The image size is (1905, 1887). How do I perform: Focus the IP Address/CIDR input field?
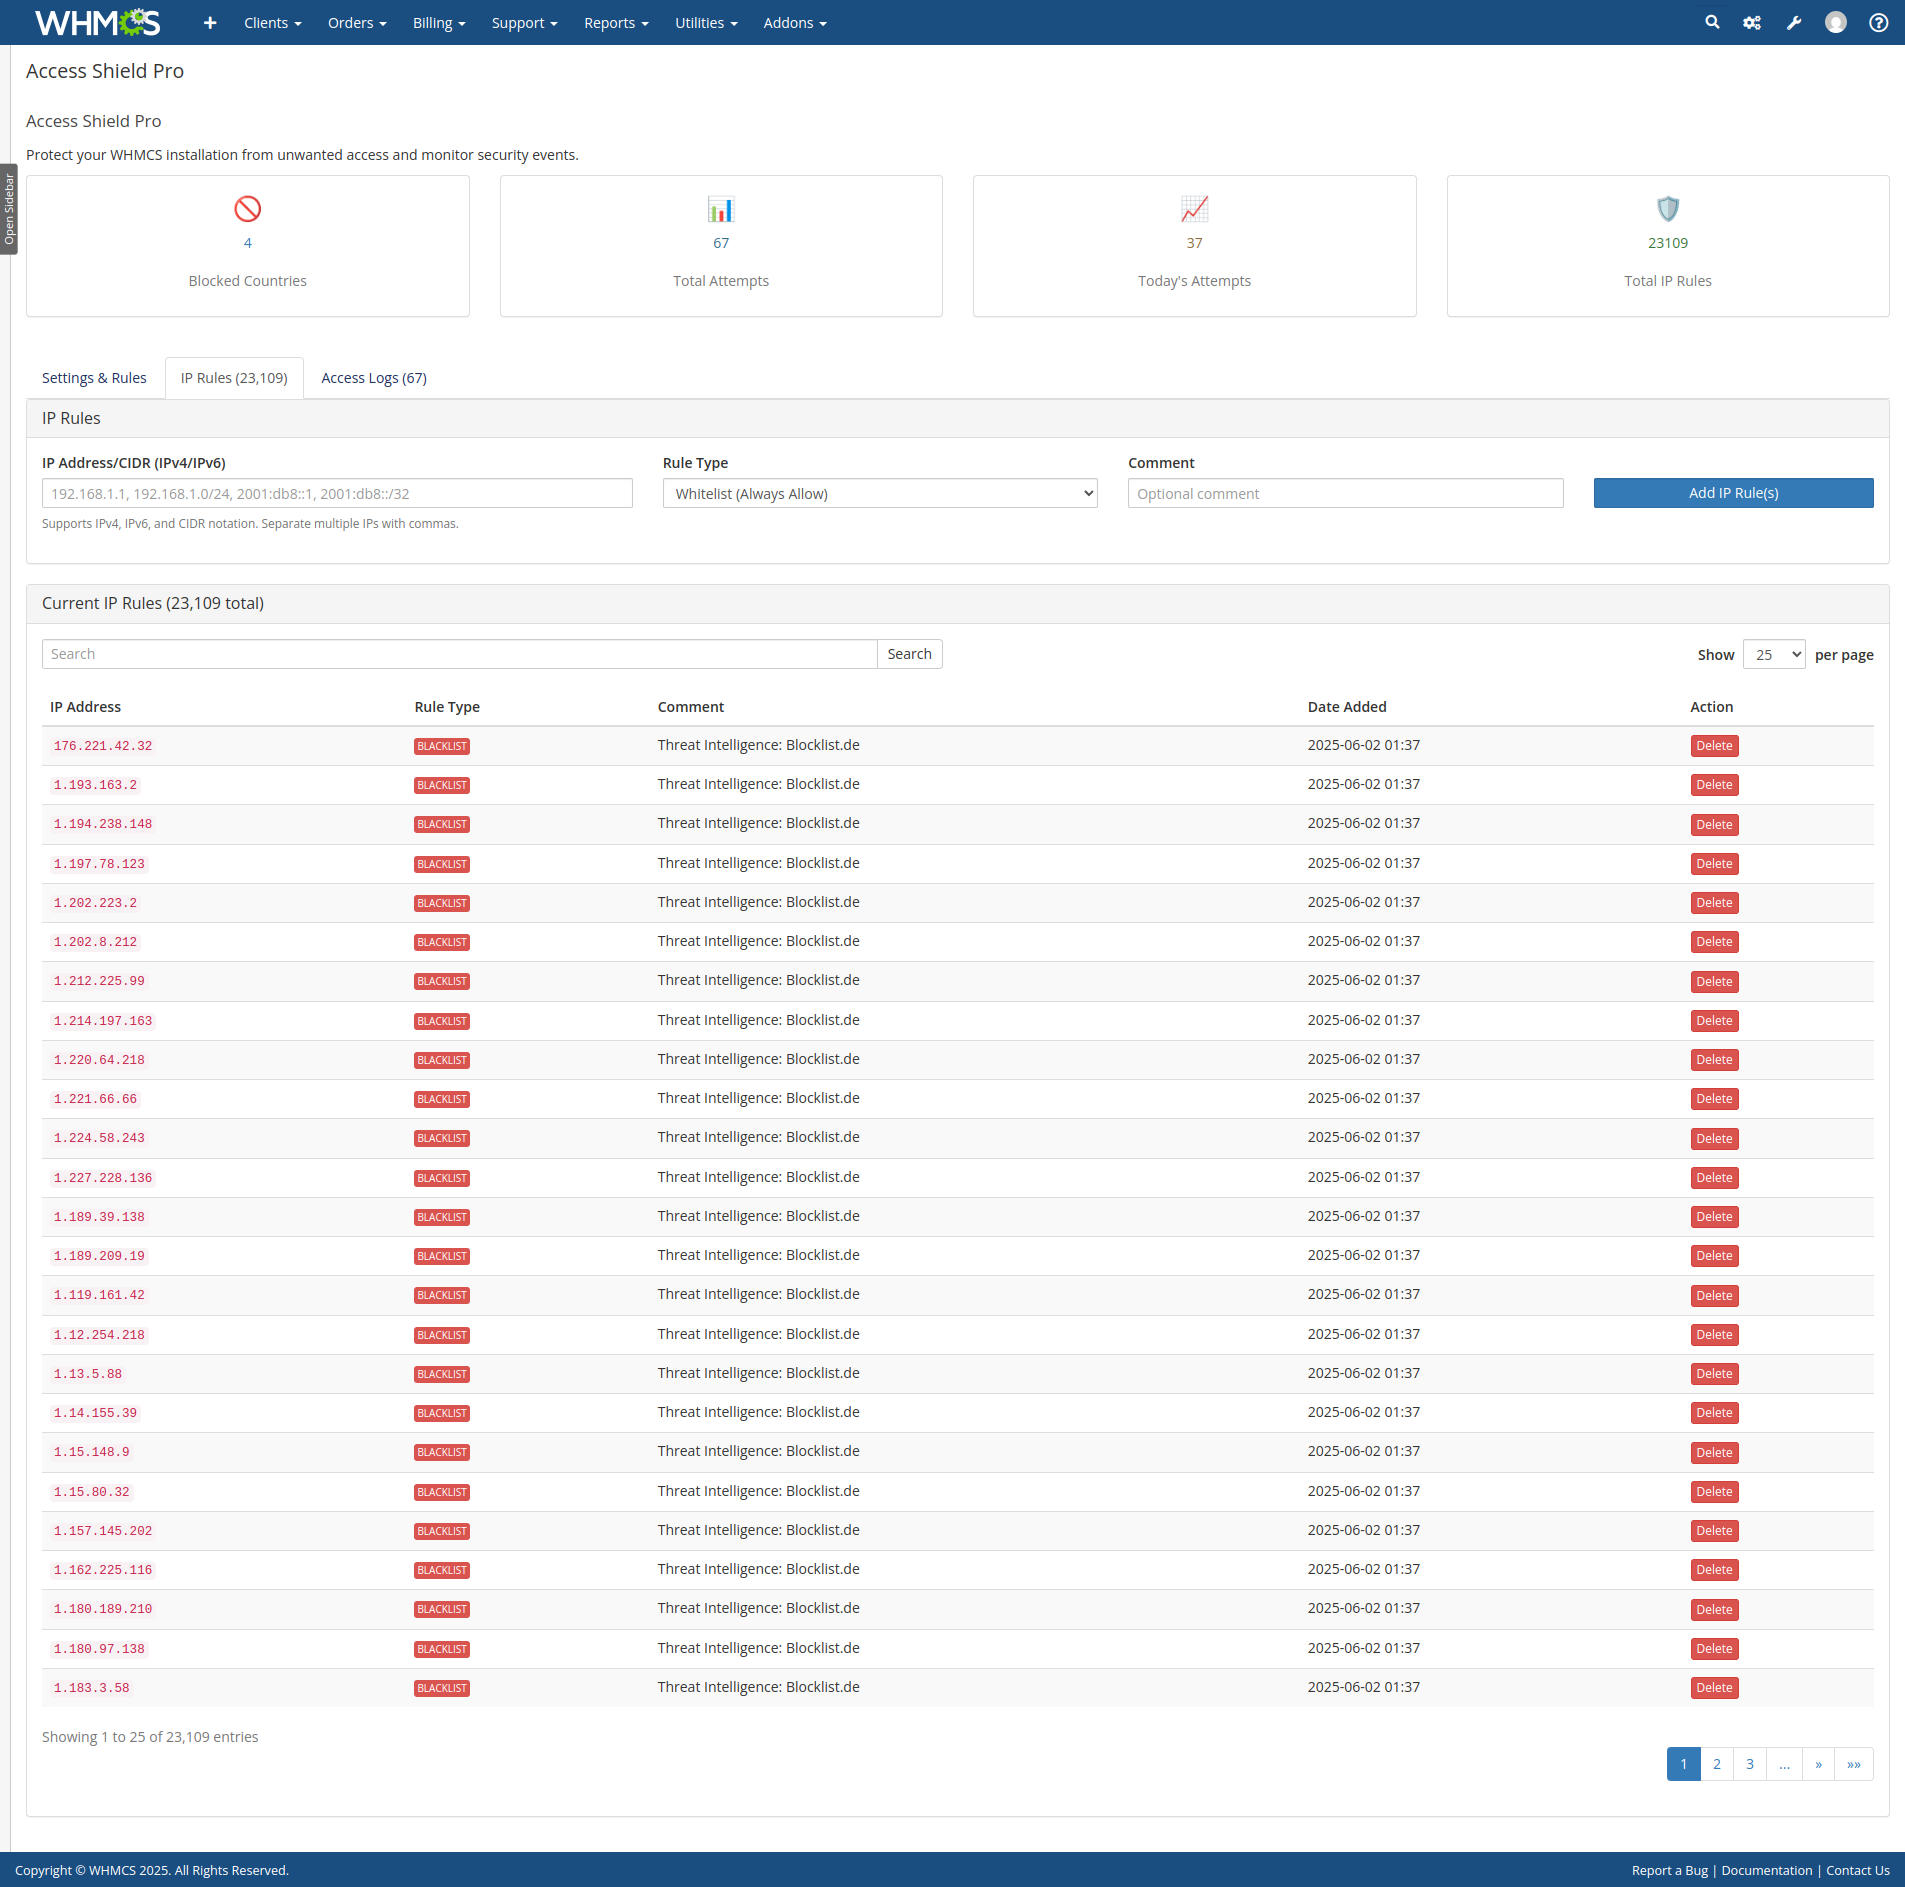pyautogui.click(x=337, y=493)
